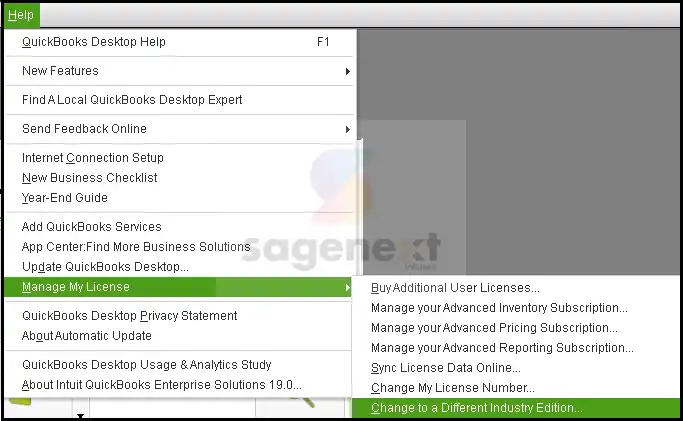Select About Automatic Update

click(178, 336)
